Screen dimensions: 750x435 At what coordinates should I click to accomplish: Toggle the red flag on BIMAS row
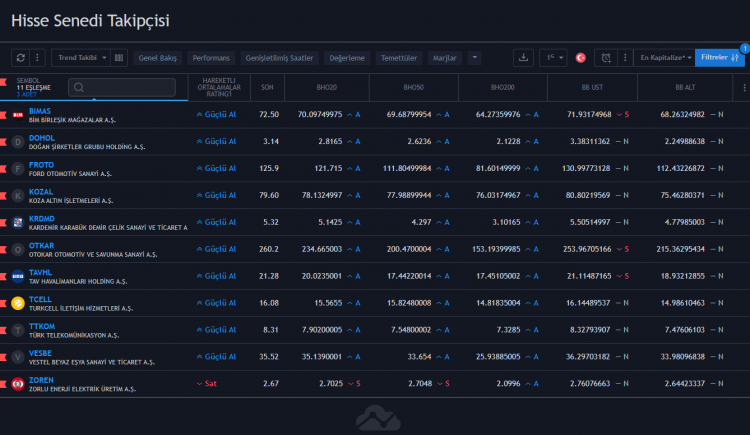click(x=3, y=115)
